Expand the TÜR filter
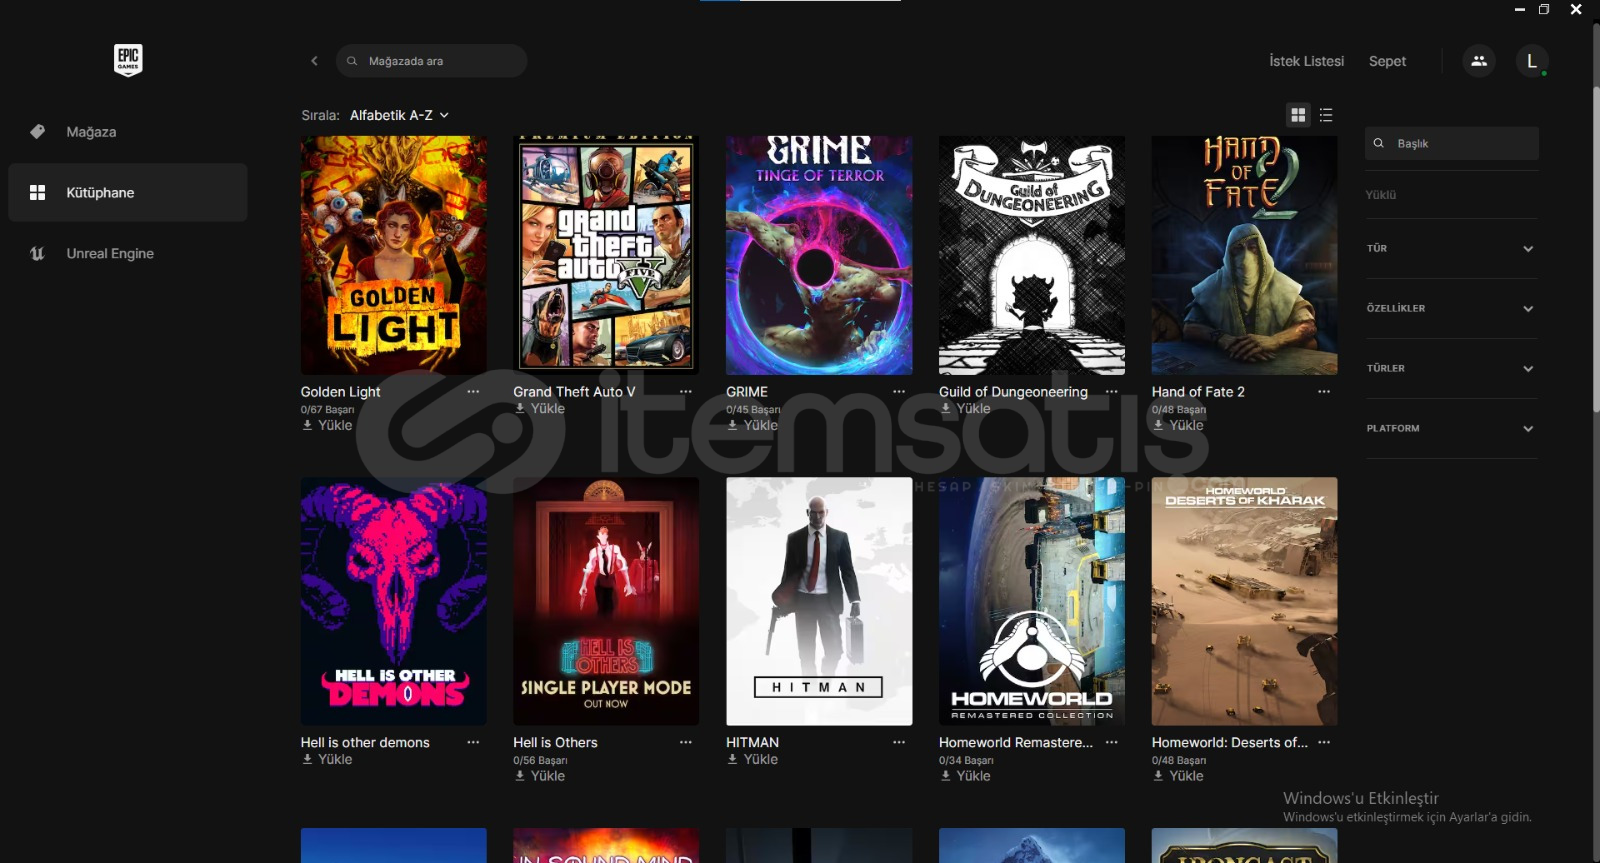 point(1451,248)
